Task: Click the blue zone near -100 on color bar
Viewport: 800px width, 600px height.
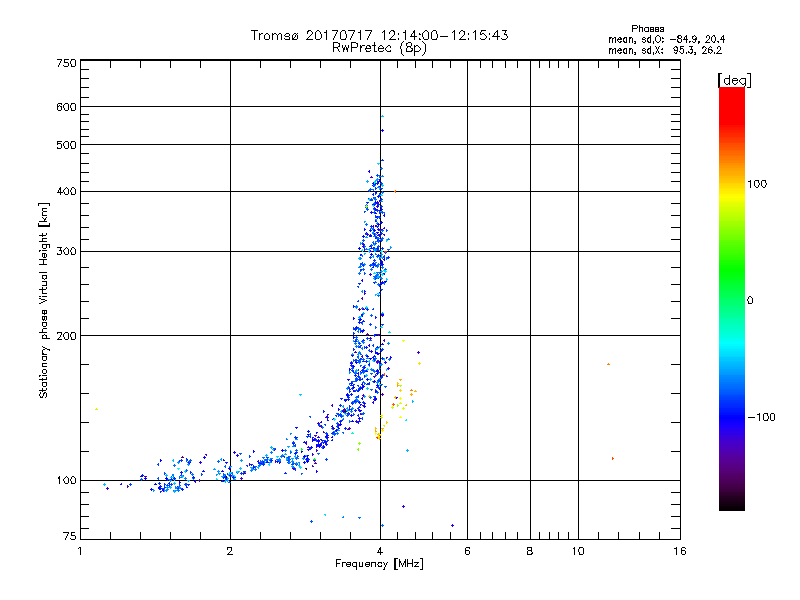Action: (x=732, y=416)
